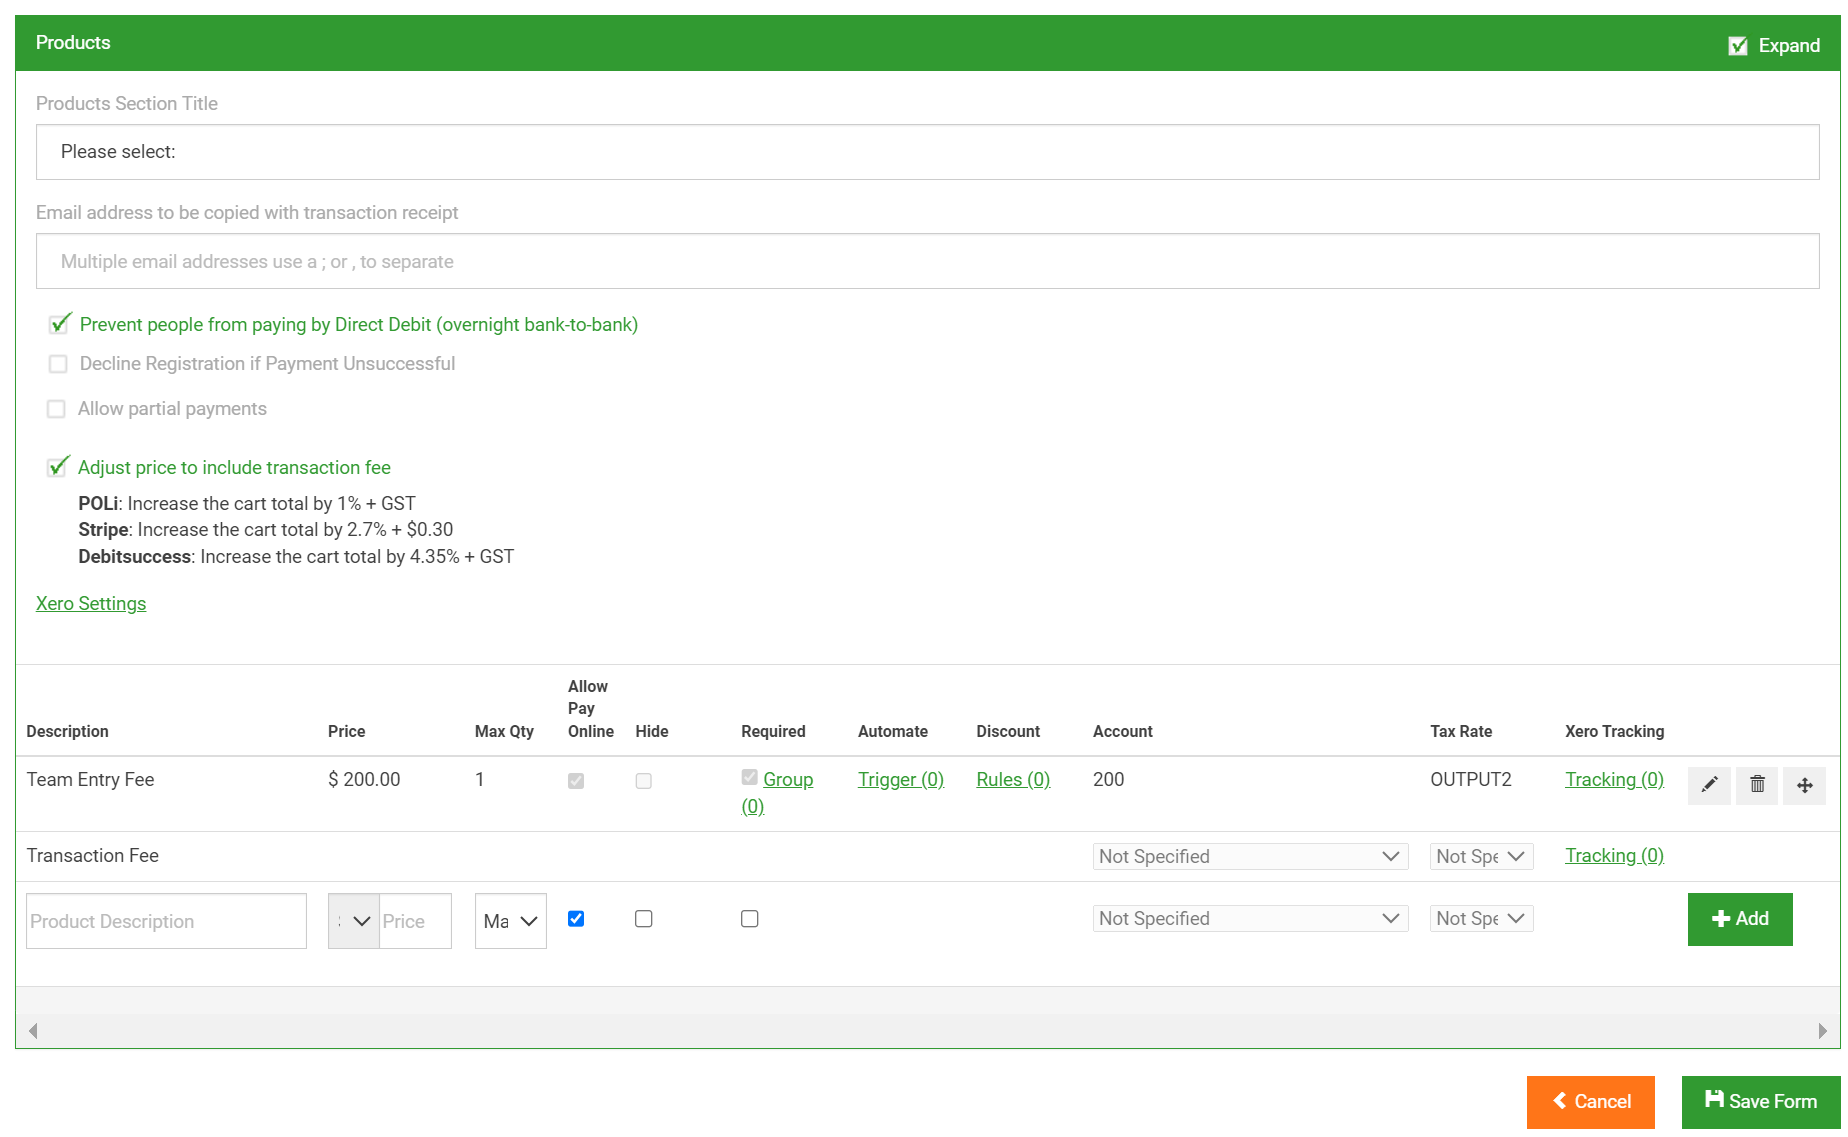
Task: Click the Allow Pay Online checkbox for Team Entry Fee
Action: click(x=576, y=781)
